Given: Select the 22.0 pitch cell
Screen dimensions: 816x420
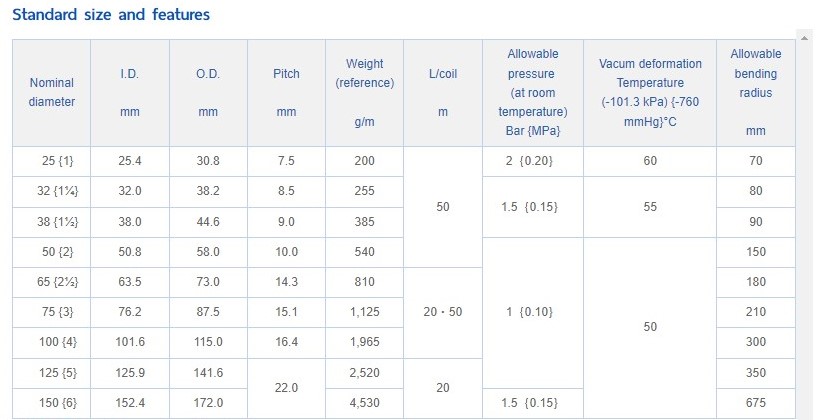Looking at the screenshot, I should click(x=286, y=388).
